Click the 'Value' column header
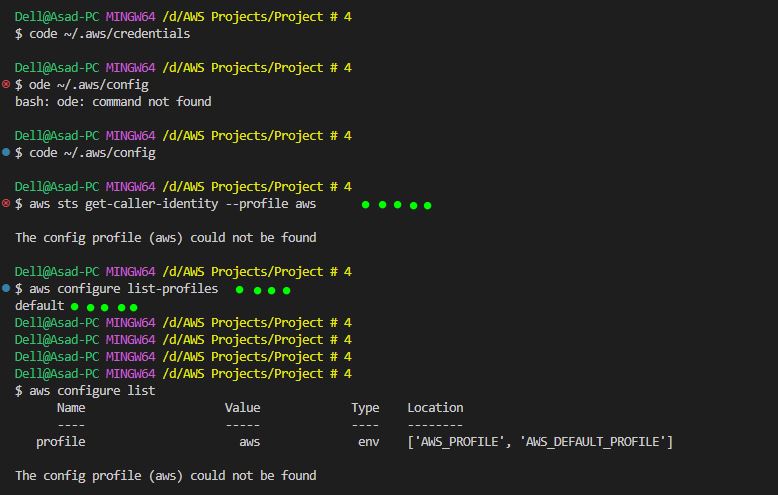This screenshot has height=495, width=778. click(x=242, y=408)
